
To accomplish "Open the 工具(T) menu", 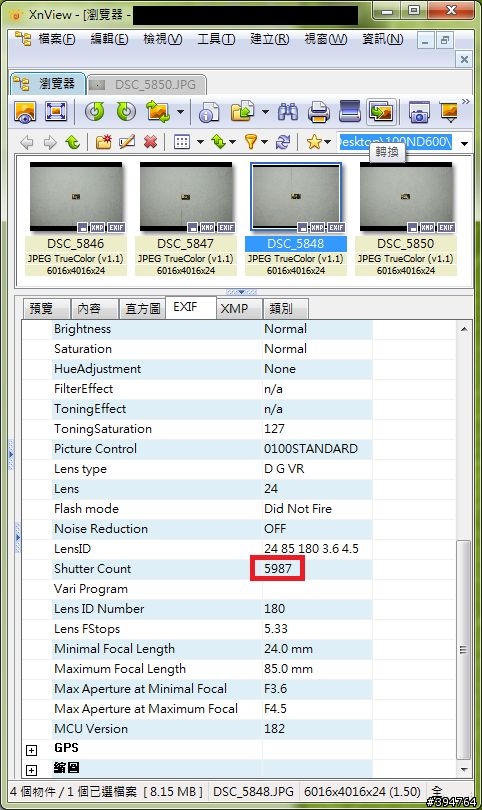I will coord(216,39).
